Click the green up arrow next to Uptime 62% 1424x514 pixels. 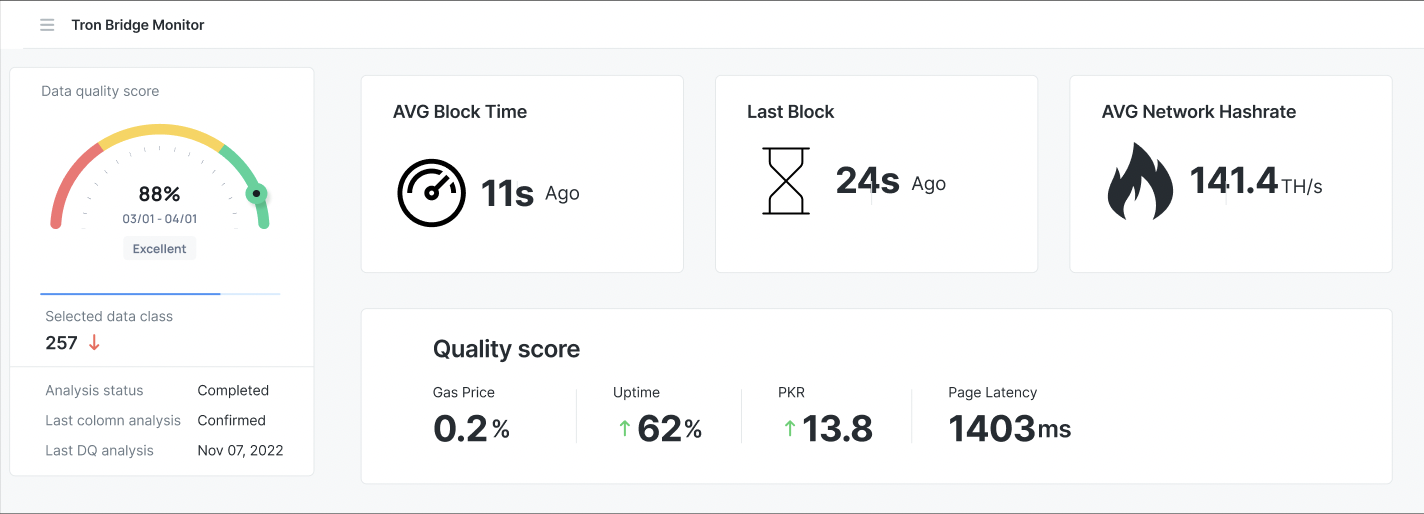[624, 428]
